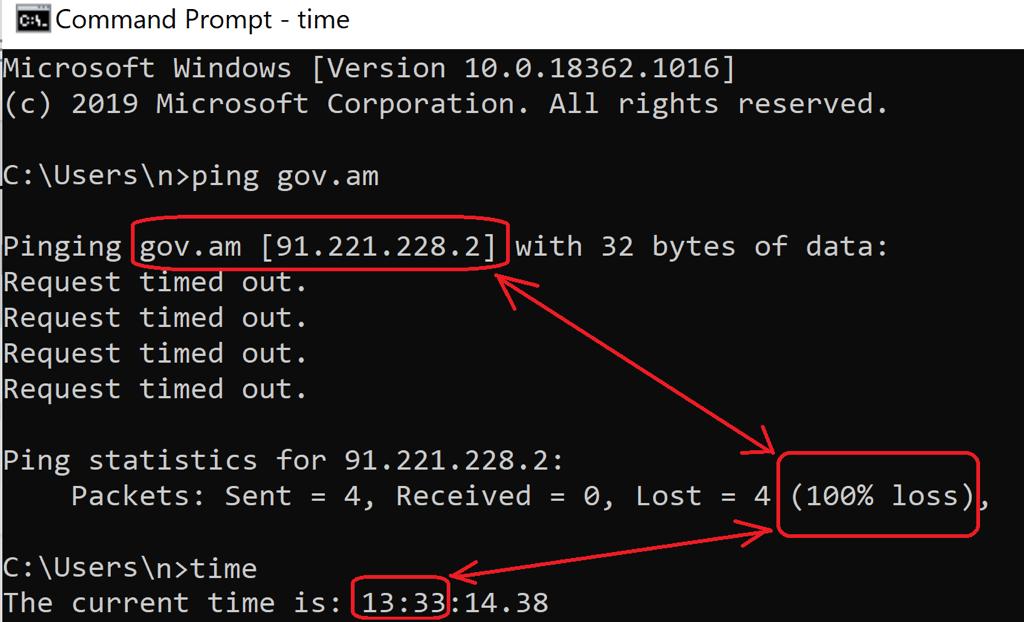Click the "time" command after the prompt
Viewport: 1024px width, 622px height.
tap(223, 568)
